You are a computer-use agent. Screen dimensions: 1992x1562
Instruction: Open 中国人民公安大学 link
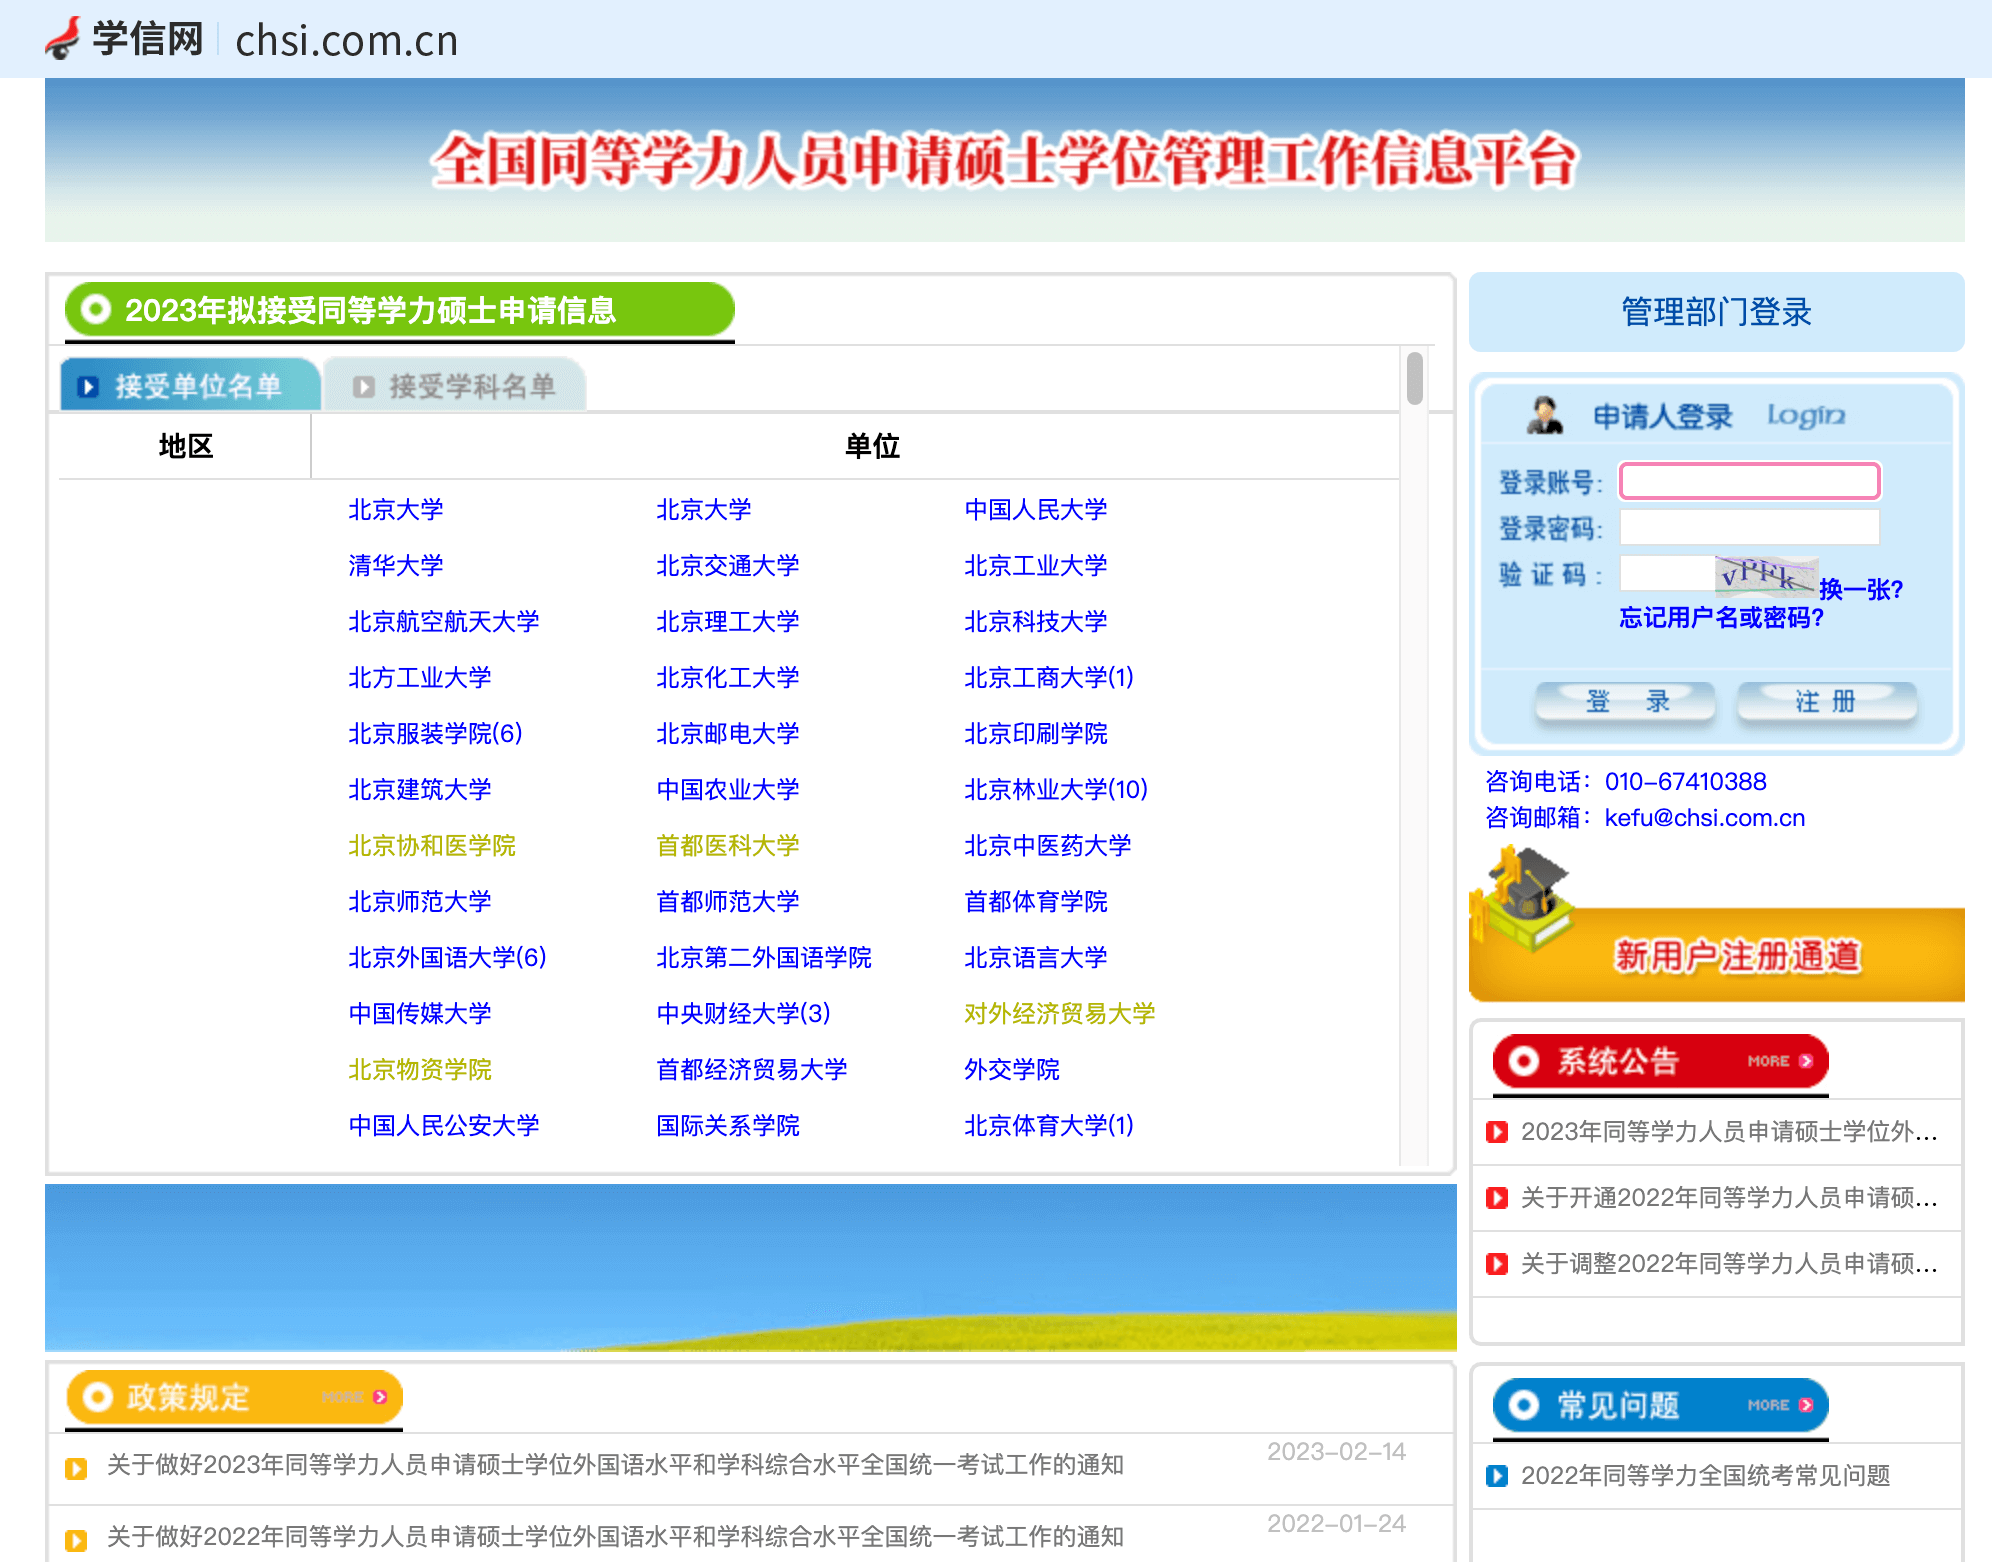[x=444, y=1126]
